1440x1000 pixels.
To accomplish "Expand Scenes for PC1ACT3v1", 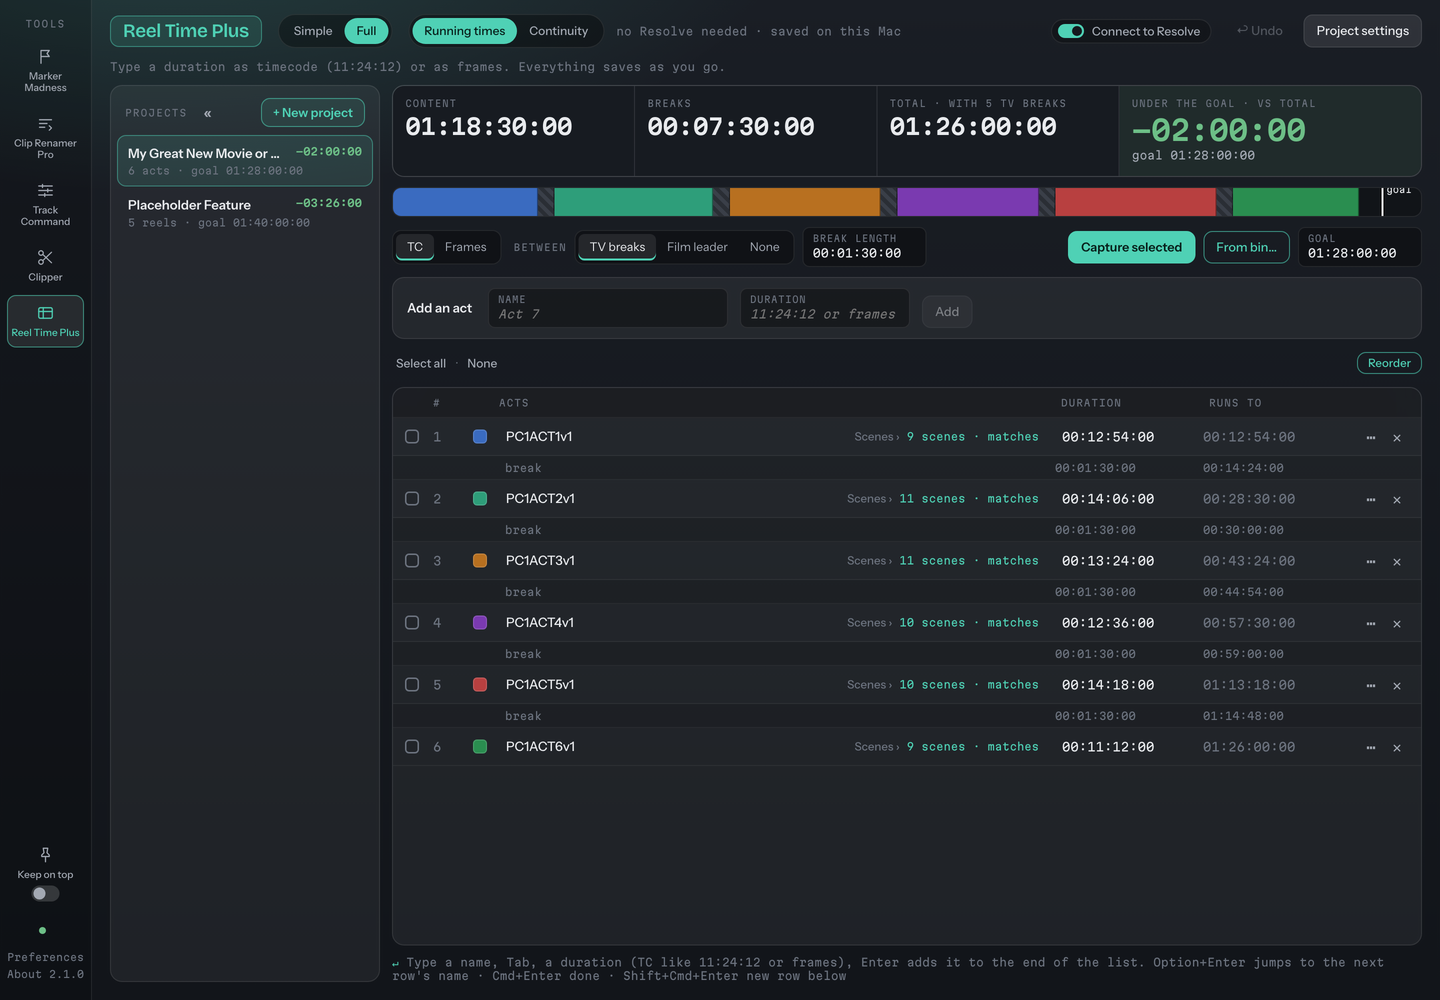I will (x=870, y=561).
